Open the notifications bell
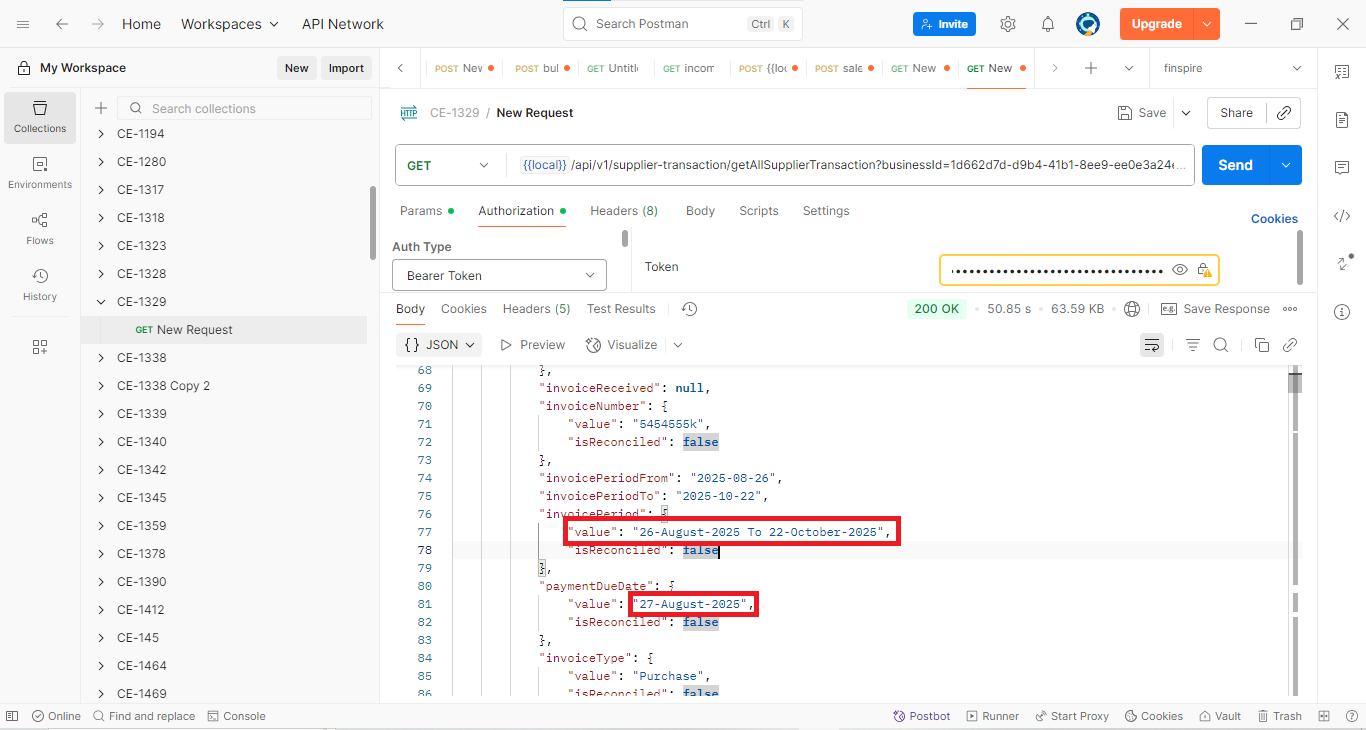1366x730 pixels. (1048, 24)
